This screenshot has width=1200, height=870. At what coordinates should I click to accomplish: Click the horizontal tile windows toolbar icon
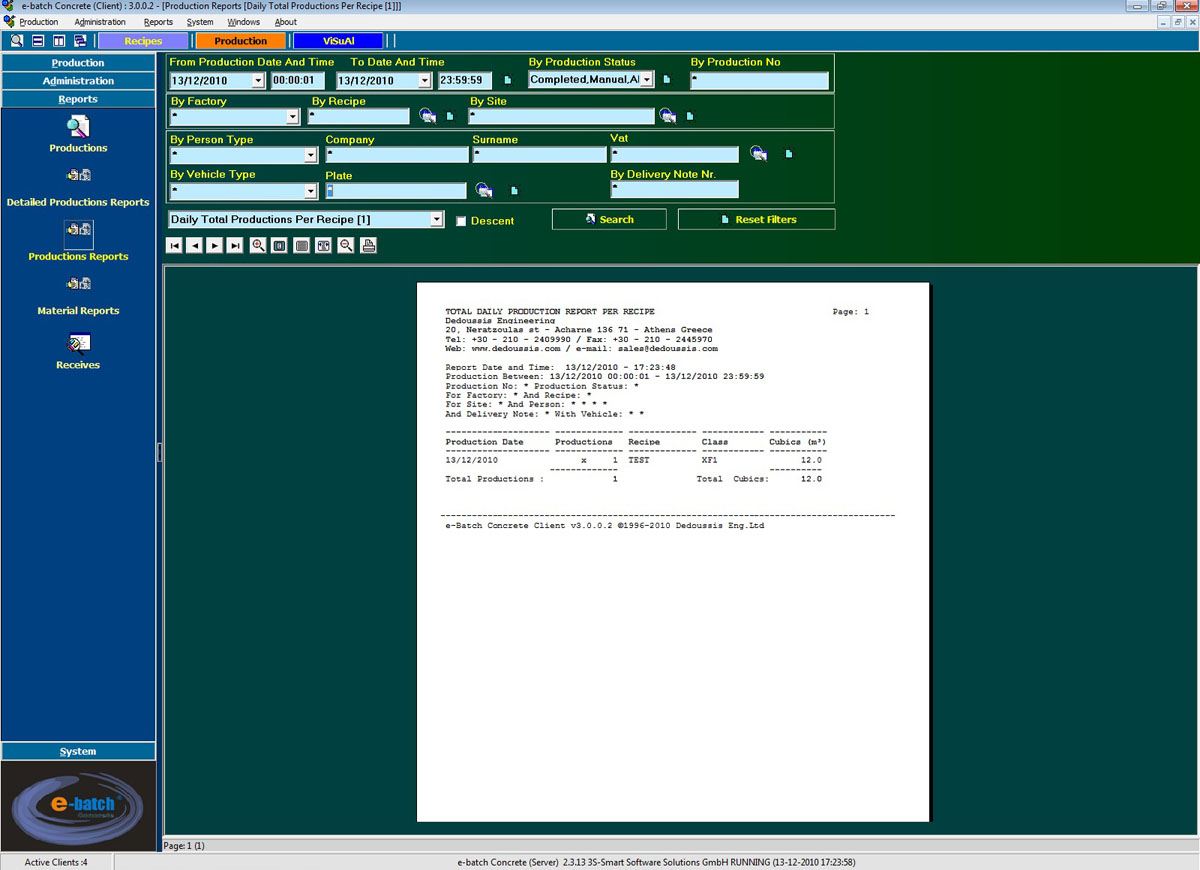click(x=38, y=41)
